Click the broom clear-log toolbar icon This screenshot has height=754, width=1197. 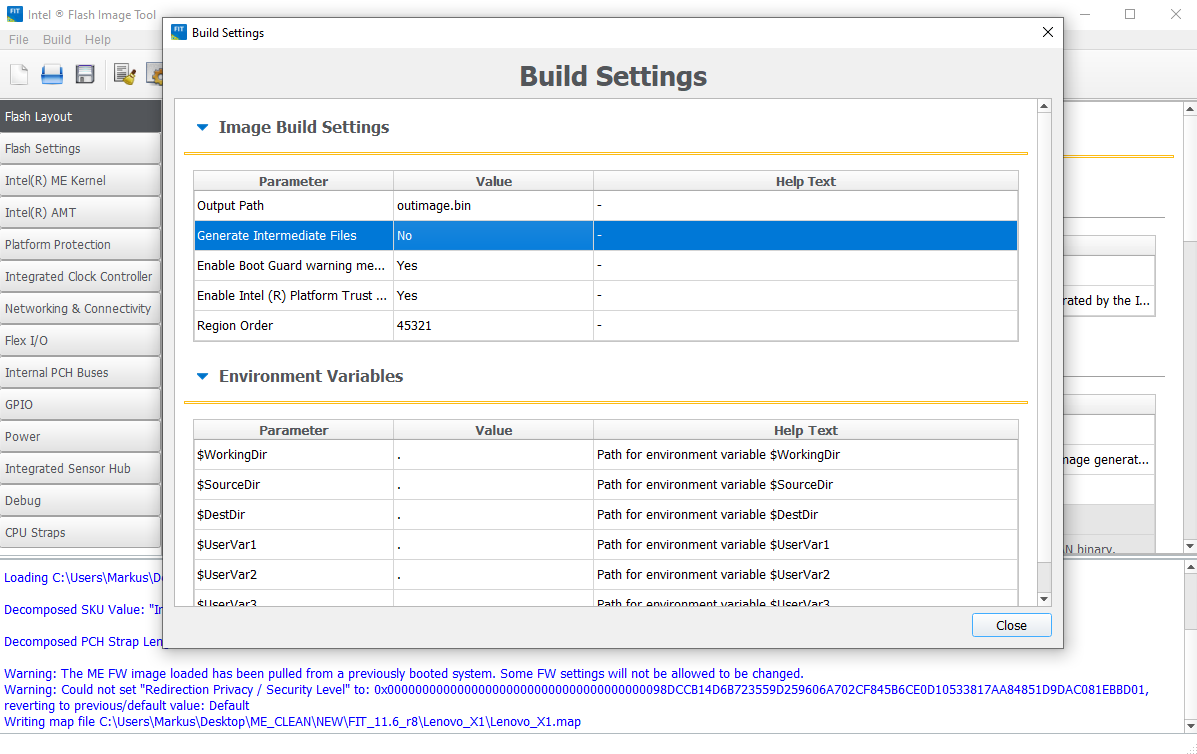point(124,74)
